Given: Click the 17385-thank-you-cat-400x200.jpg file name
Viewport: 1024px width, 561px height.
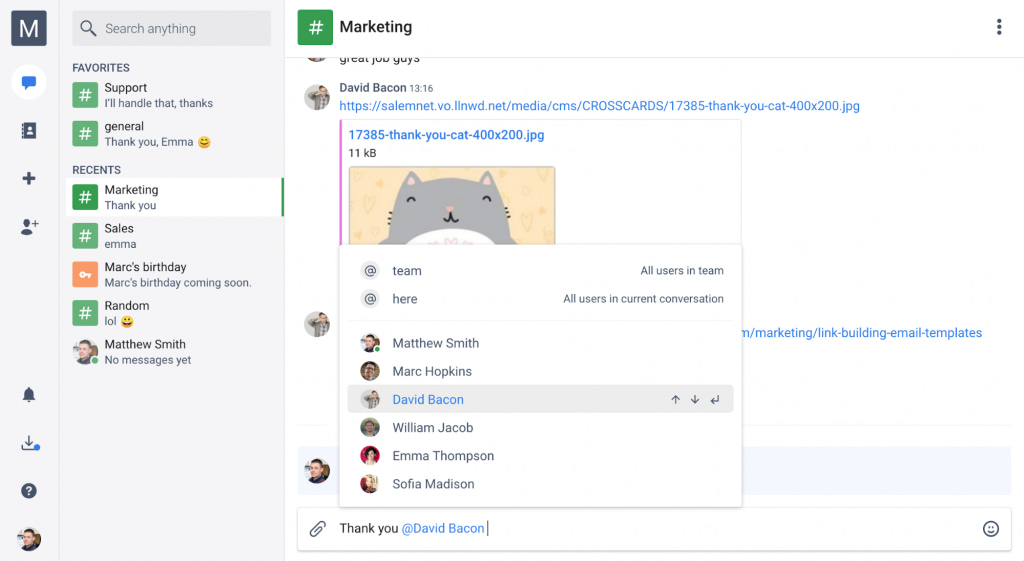Looking at the screenshot, I should pyautogui.click(x=446, y=135).
